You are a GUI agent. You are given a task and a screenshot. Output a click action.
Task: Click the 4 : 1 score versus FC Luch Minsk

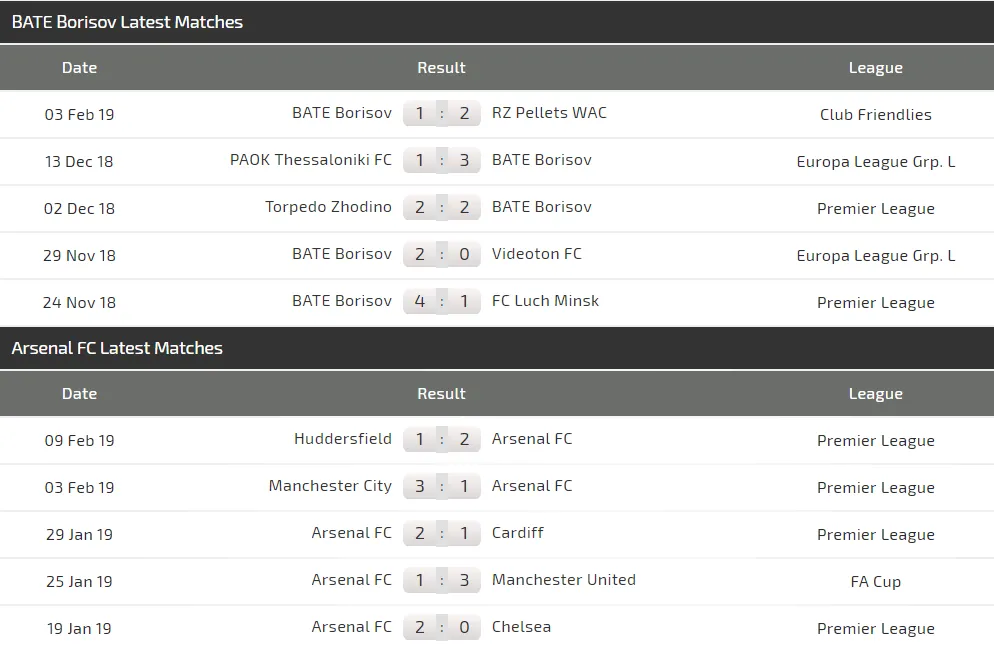tap(441, 301)
